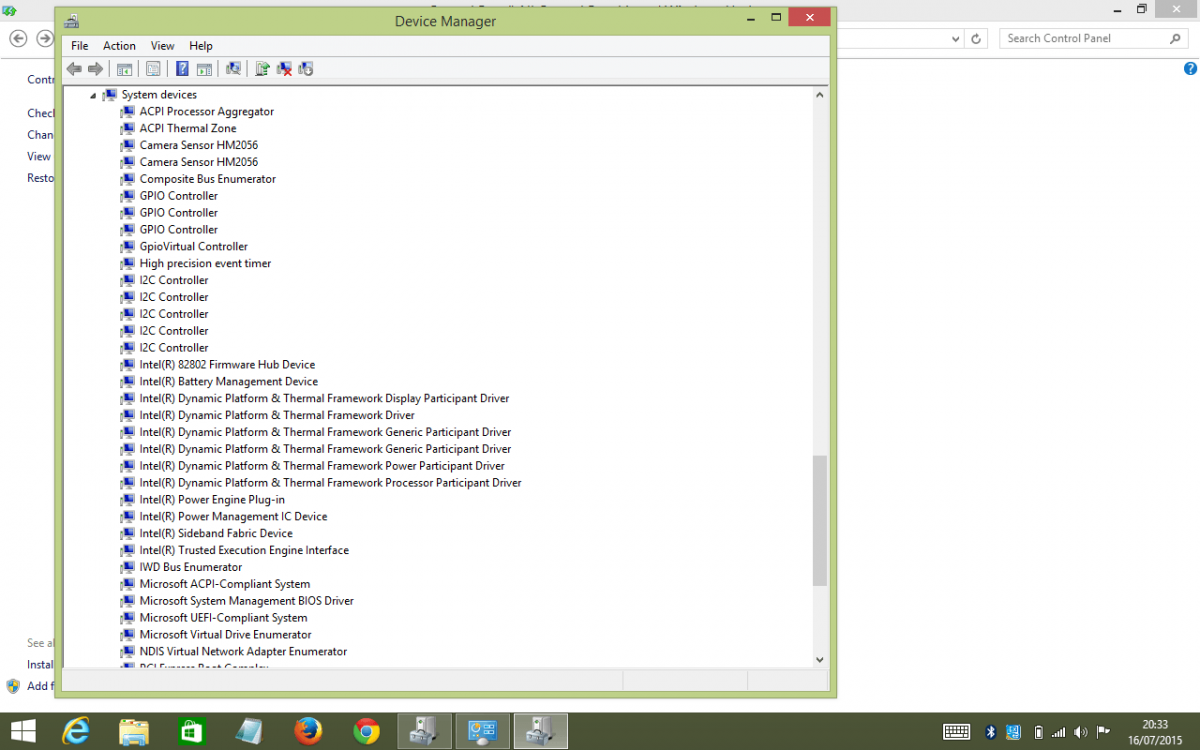Open the View menu
Viewport: 1200px width, 750px height.
pyautogui.click(x=163, y=46)
